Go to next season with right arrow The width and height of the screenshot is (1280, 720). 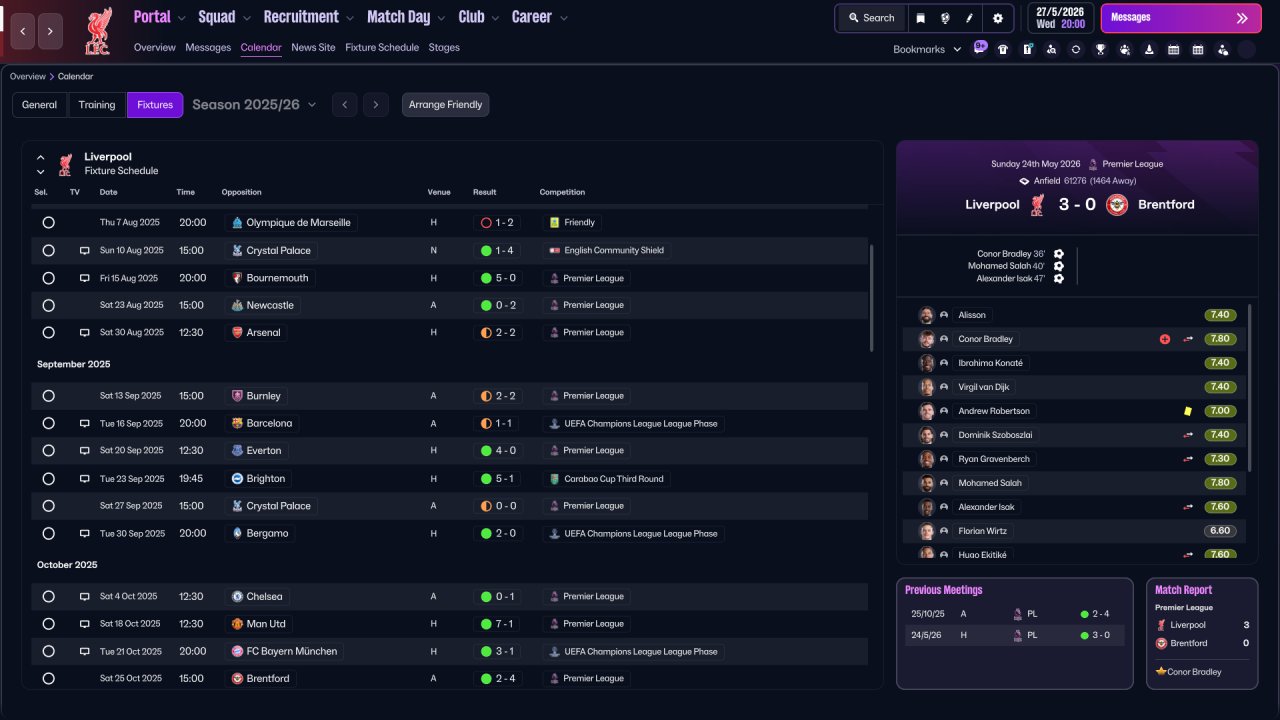click(376, 105)
